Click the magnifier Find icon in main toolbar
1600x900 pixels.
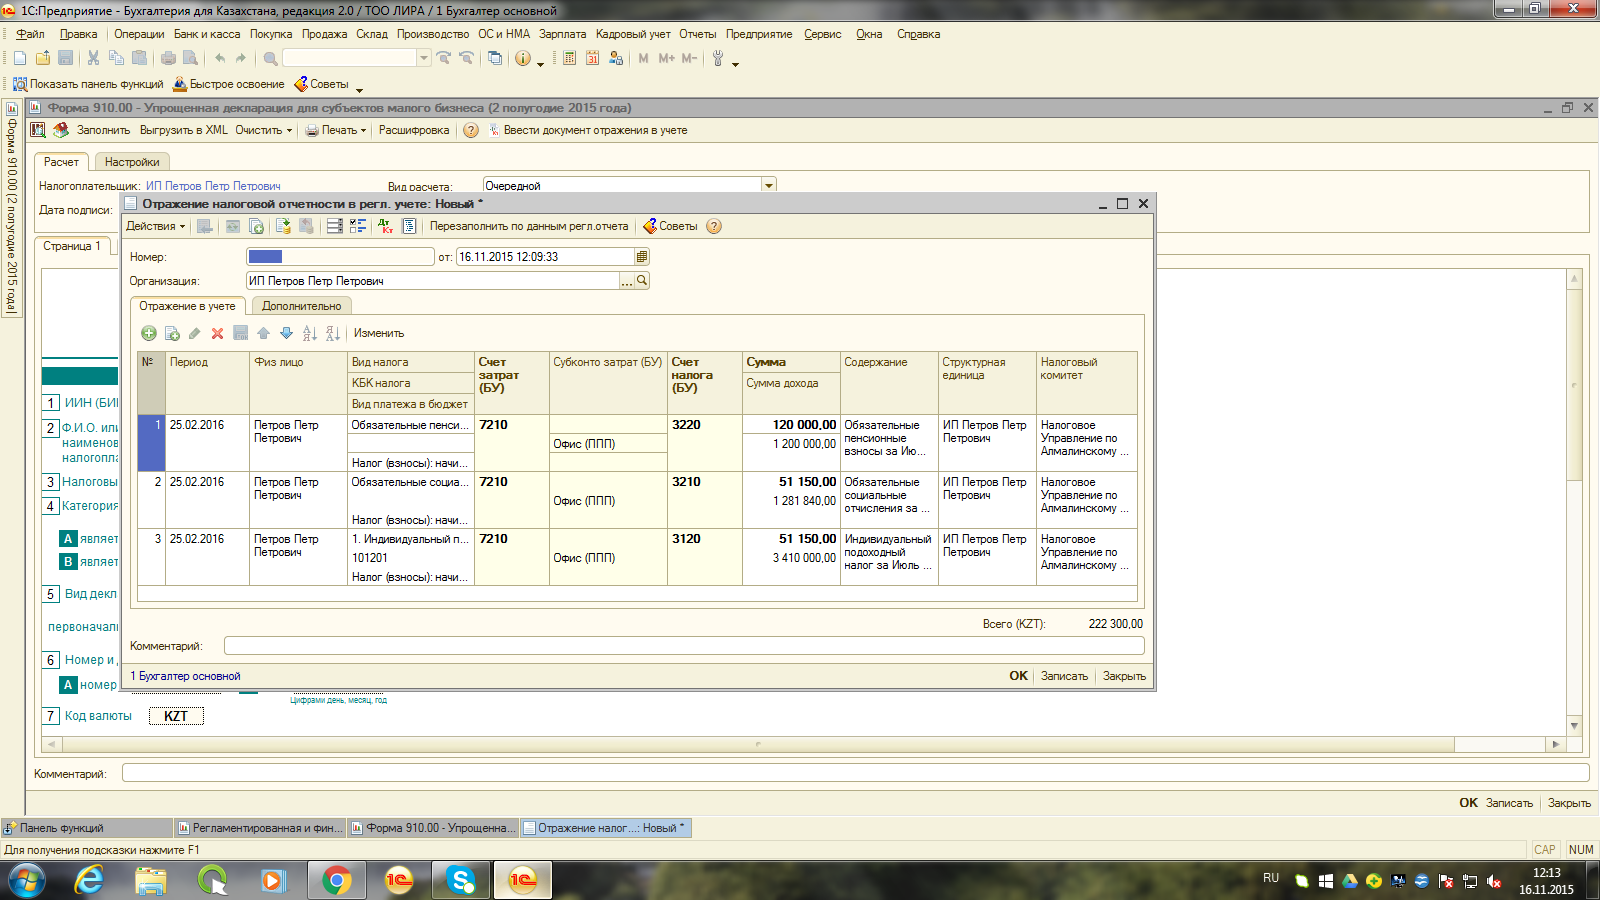[x=270, y=58]
